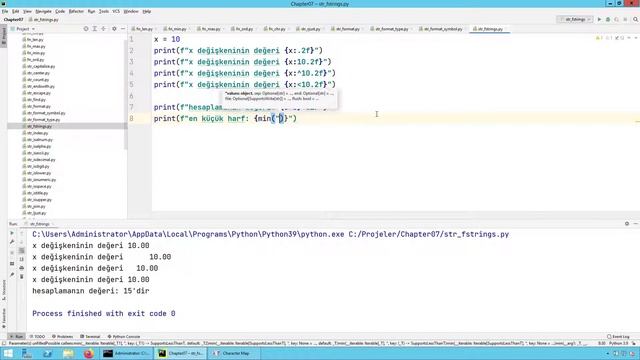The width and height of the screenshot is (640, 360).
Task: Click Chapter07 in the navigation breadcrumb
Action: click(13, 20)
